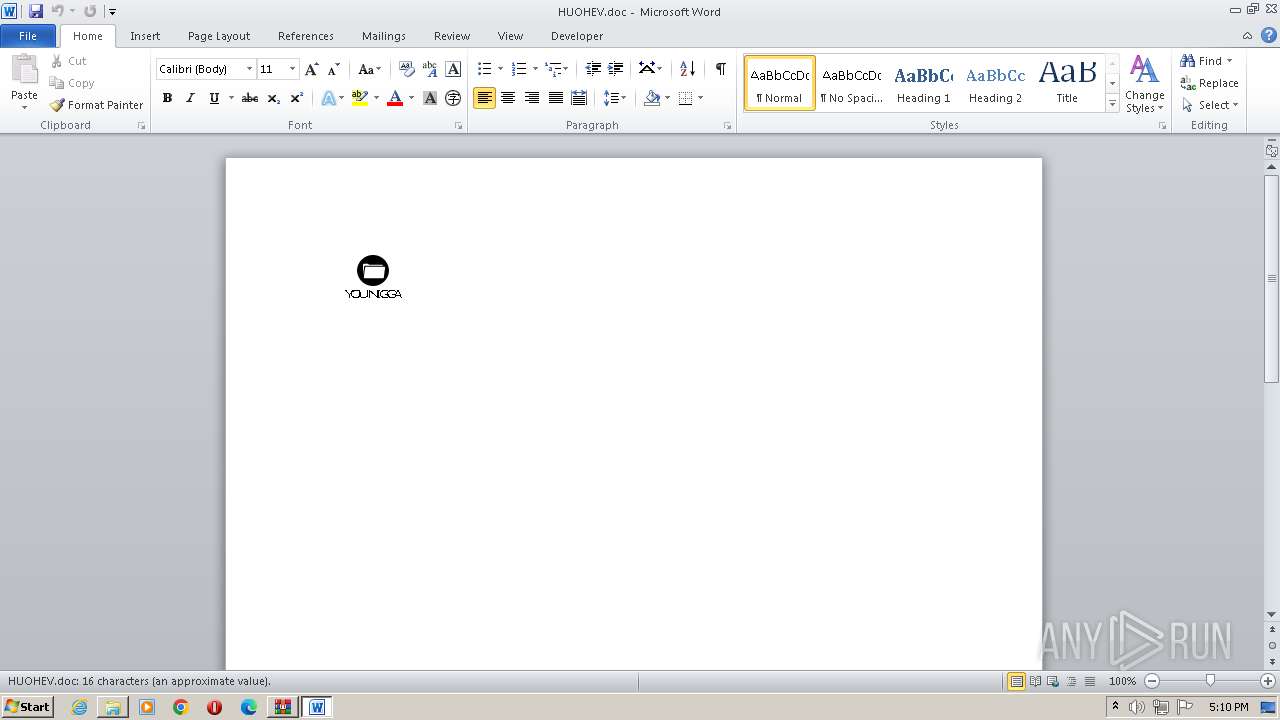The width and height of the screenshot is (1280, 720).
Task: Expand the Styles gallery More arrow
Action: [x=1112, y=104]
